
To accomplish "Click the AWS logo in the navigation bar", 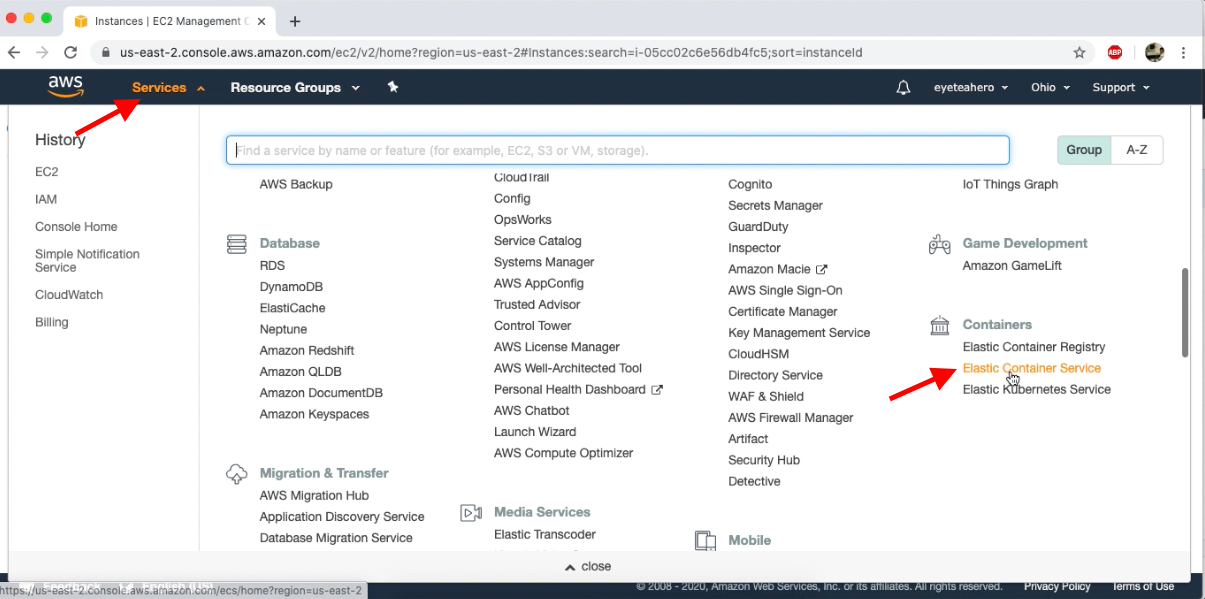I will click(64, 86).
